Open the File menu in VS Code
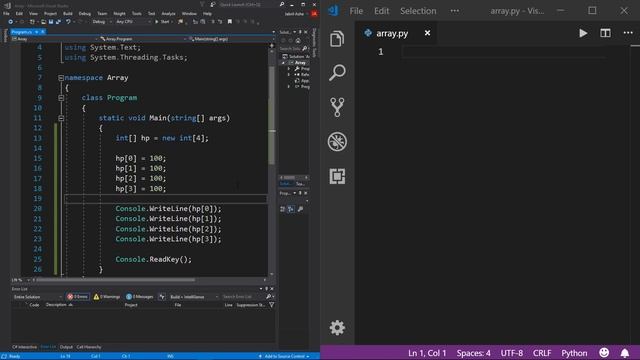Screen dimensions: 640x360 pos(356,11)
